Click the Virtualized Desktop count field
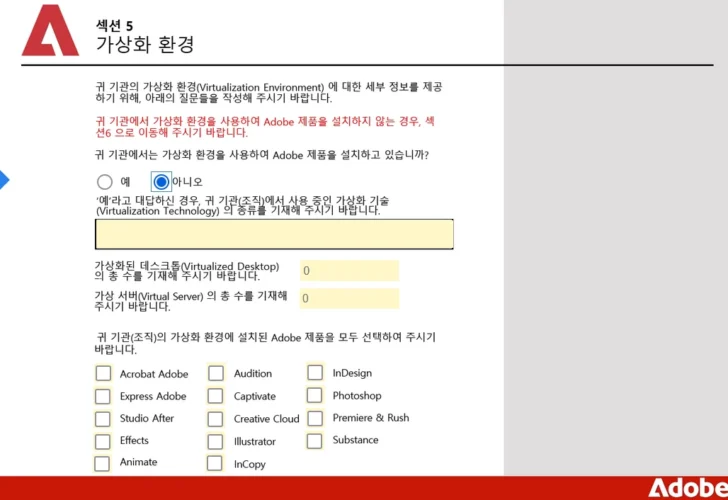Screen dimensions: 728x500 click(x=349, y=271)
